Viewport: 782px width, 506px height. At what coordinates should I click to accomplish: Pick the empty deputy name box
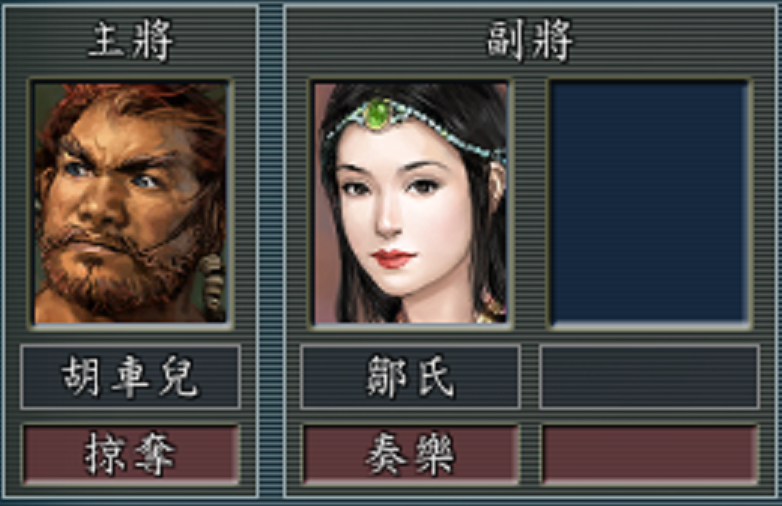pyautogui.click(x=650, y=377)
